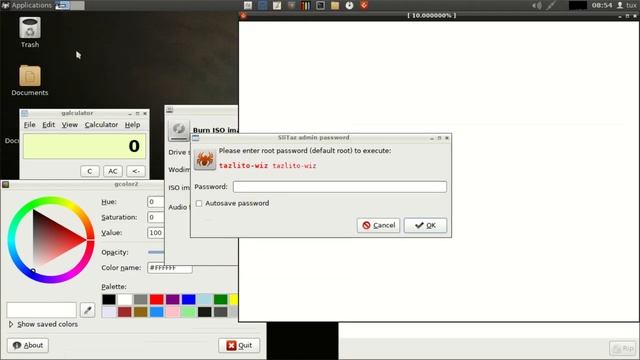Pick the sky blue swatch in the bottom row

156,312
